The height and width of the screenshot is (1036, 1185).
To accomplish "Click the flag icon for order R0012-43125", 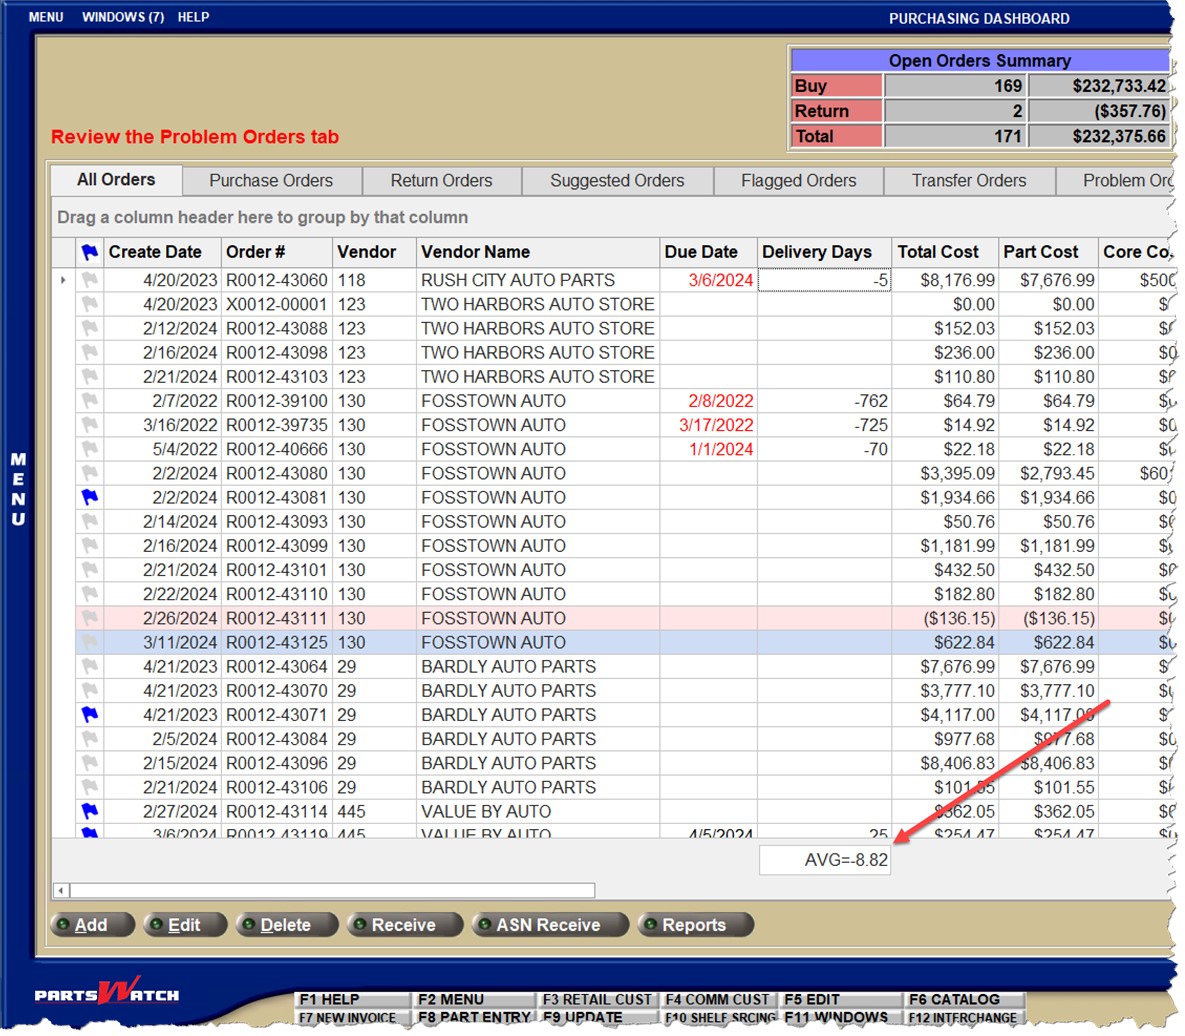I will [x=90, y=642].
